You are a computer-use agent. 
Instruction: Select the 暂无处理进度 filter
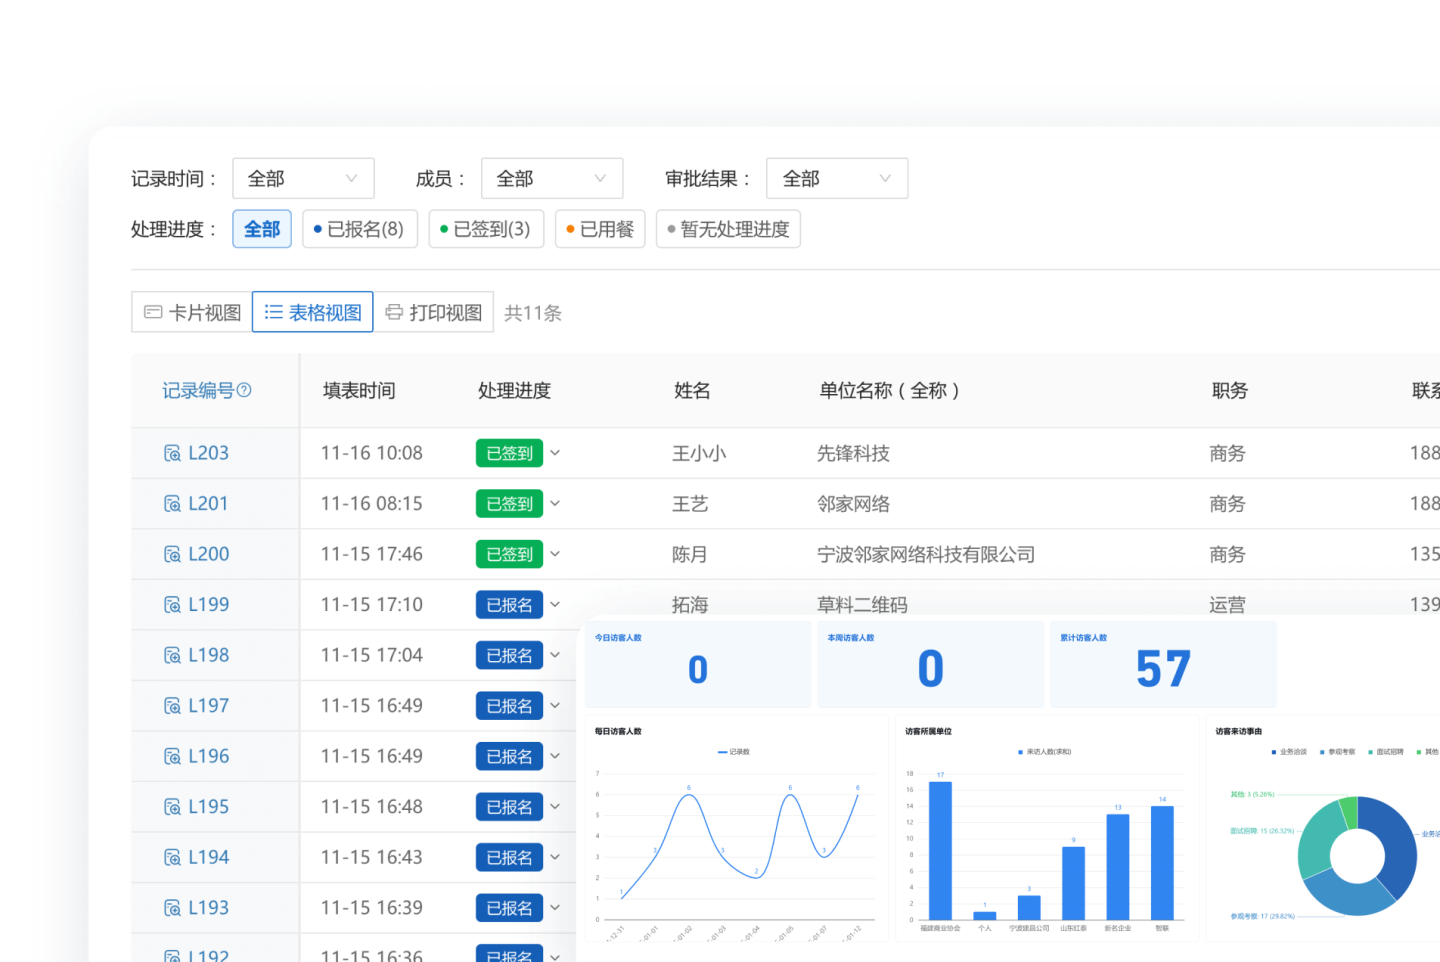(728, 229)
